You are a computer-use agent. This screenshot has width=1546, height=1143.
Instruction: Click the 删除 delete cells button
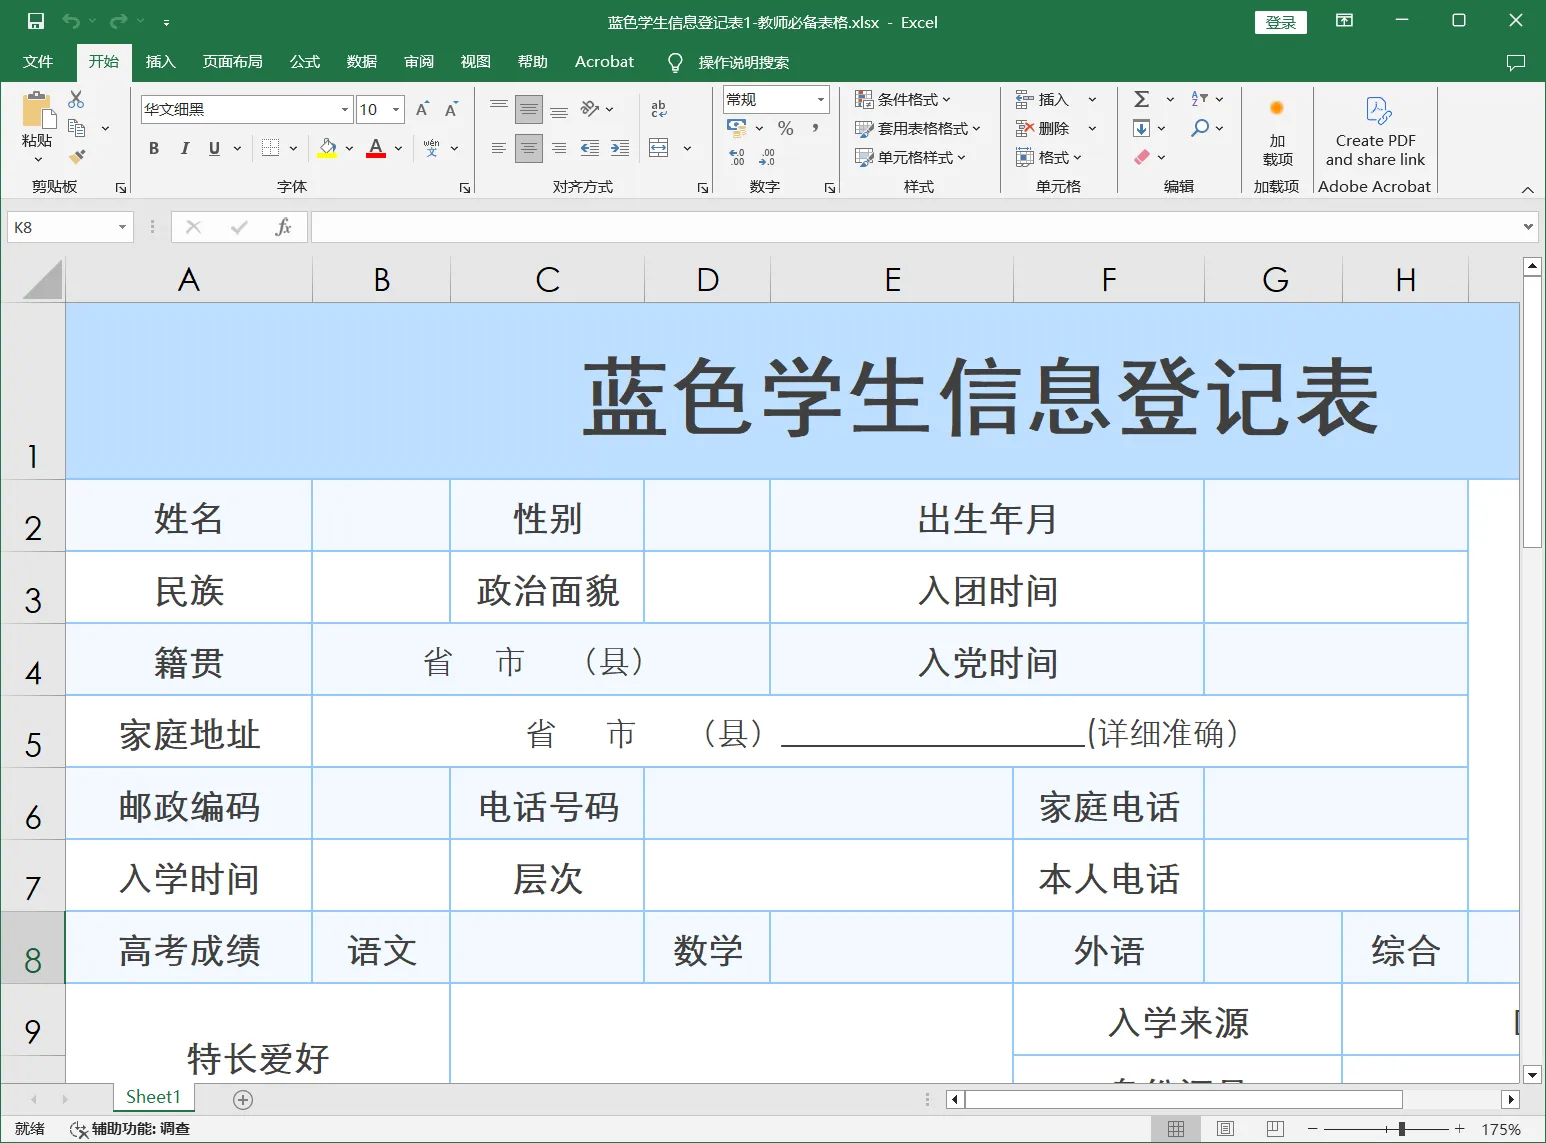coord(1043,128)
